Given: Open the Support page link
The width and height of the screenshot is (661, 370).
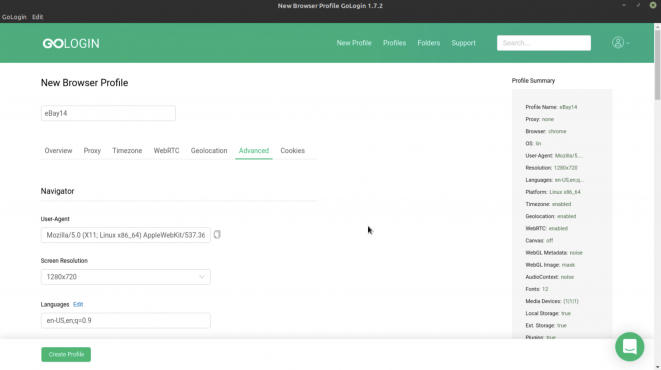Looking at the screenshot, I should (463, 43).
